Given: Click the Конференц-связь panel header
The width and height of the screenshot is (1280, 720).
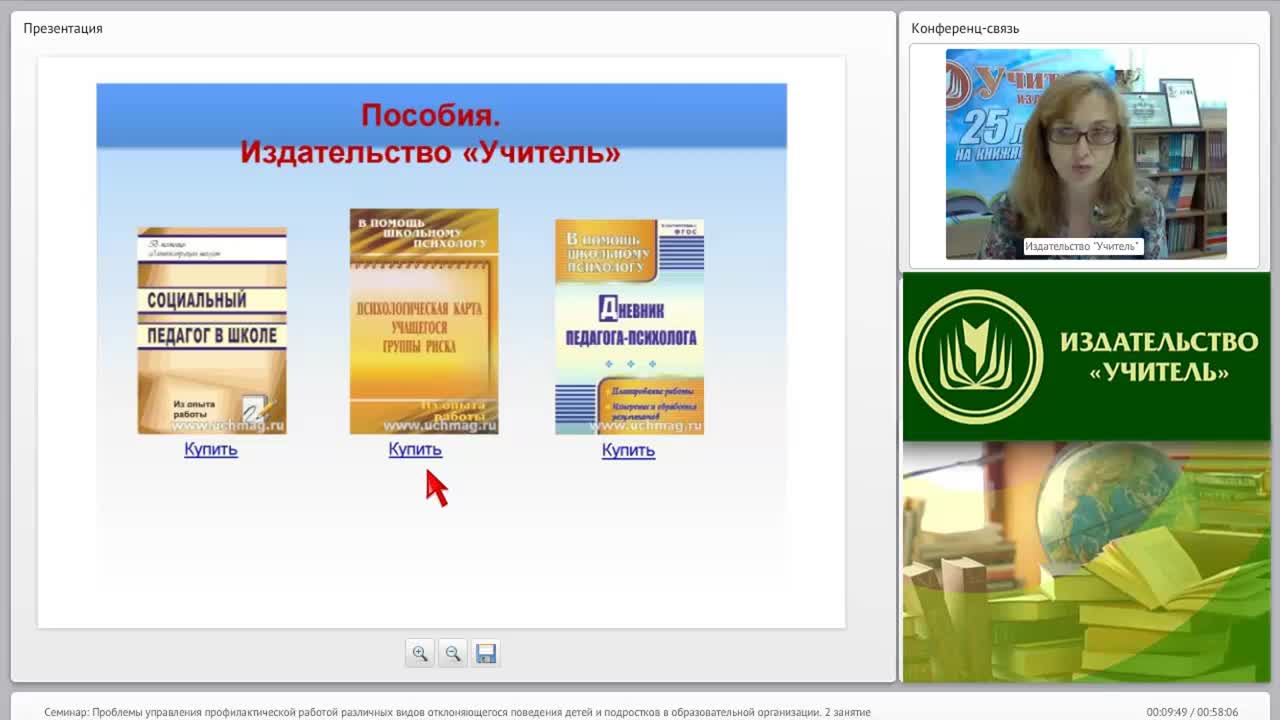Looking at the screenshot, I should pyautogui.click(x=965, y=28).
